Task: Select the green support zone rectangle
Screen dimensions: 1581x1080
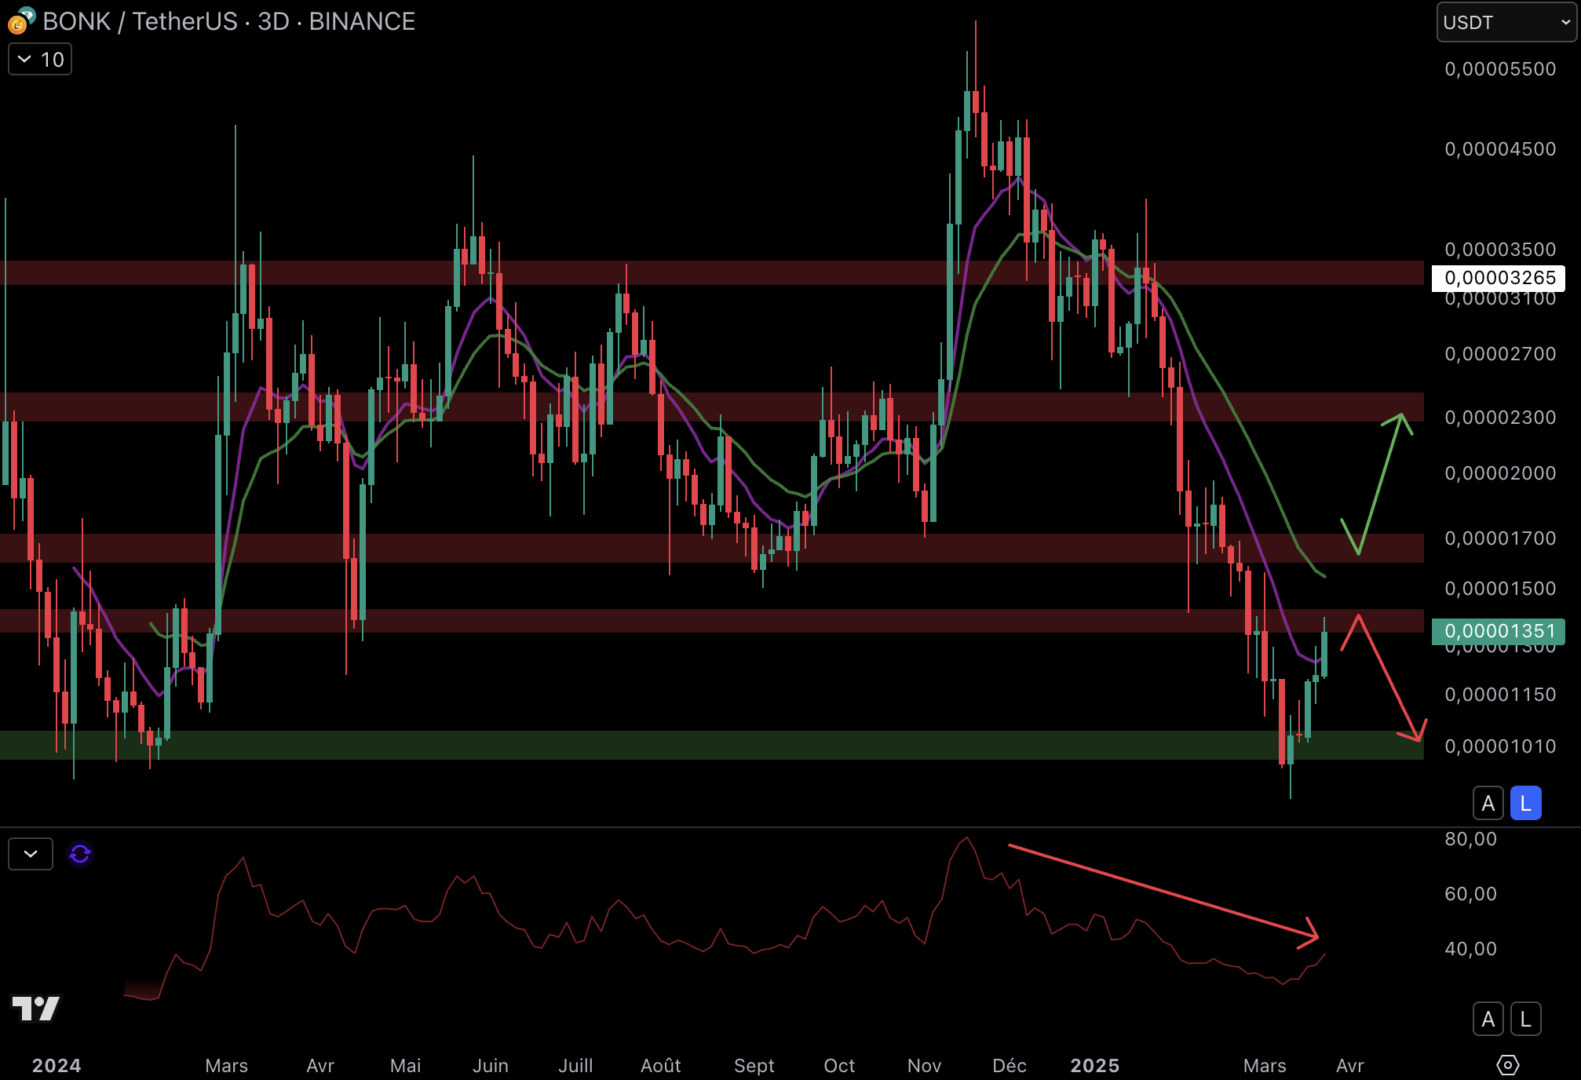Action: point(700,745)
